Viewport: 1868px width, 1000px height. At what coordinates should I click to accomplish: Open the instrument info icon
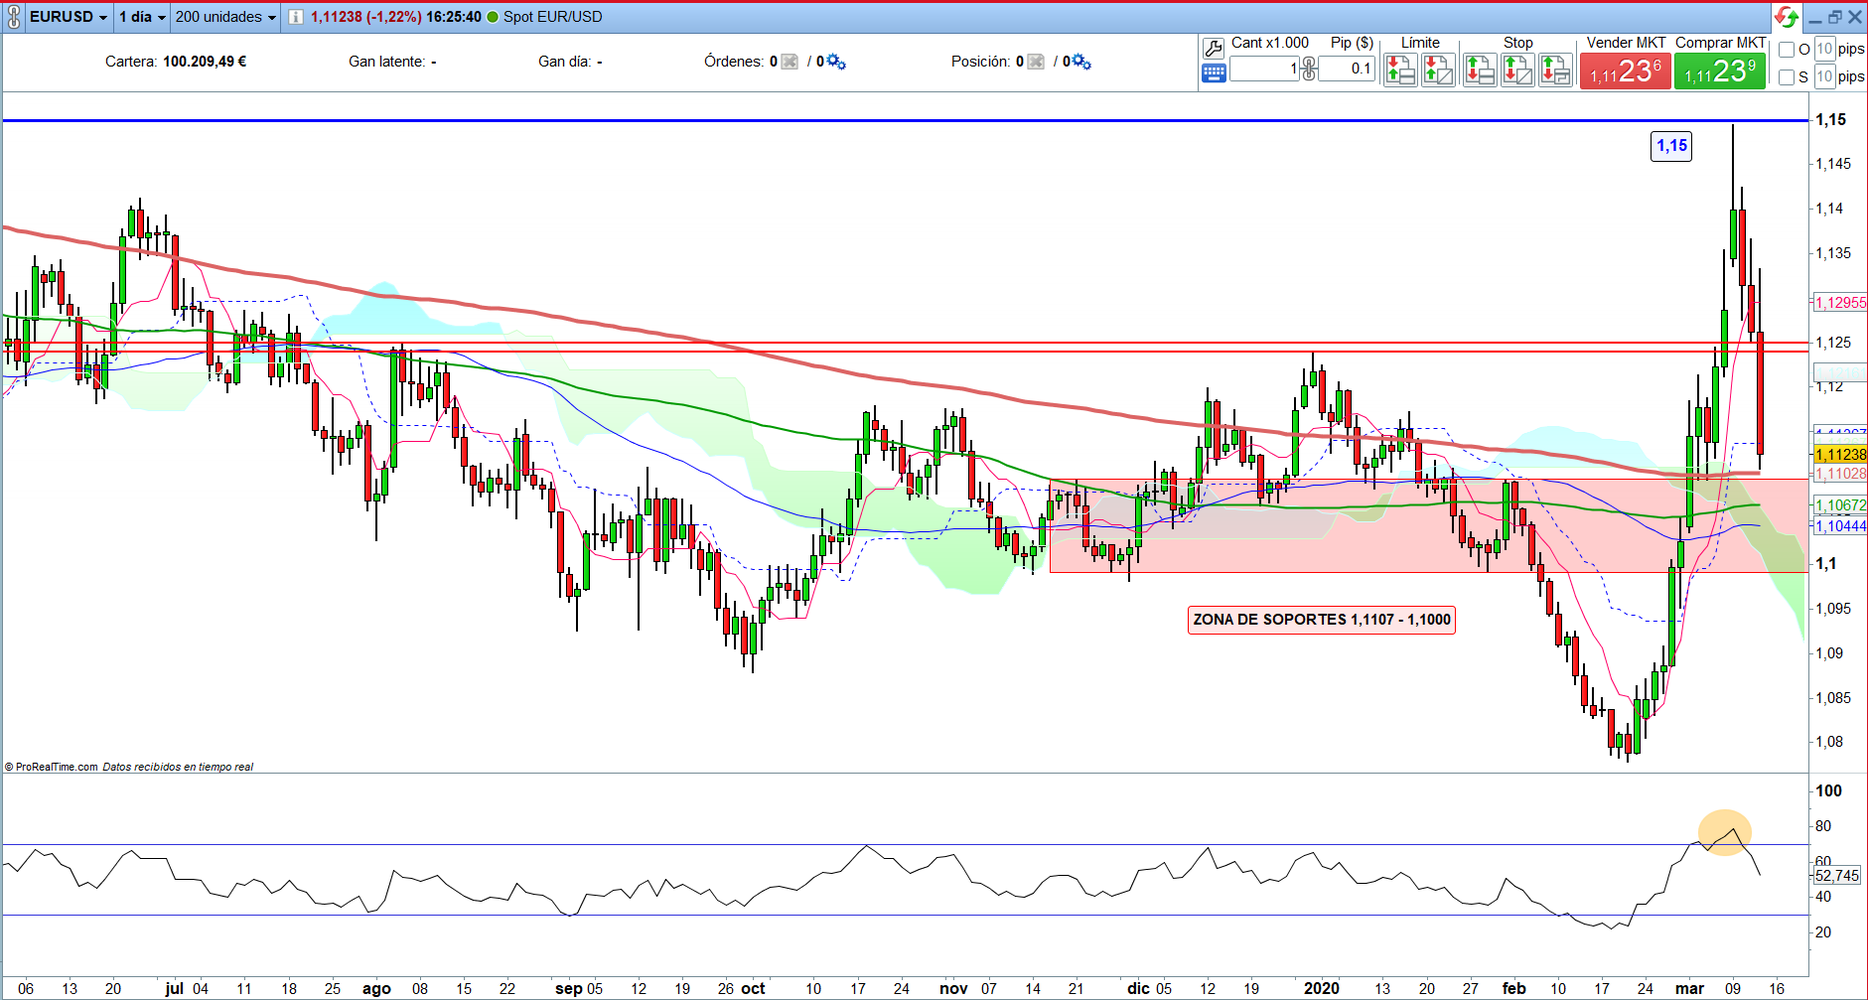[296, 17]
